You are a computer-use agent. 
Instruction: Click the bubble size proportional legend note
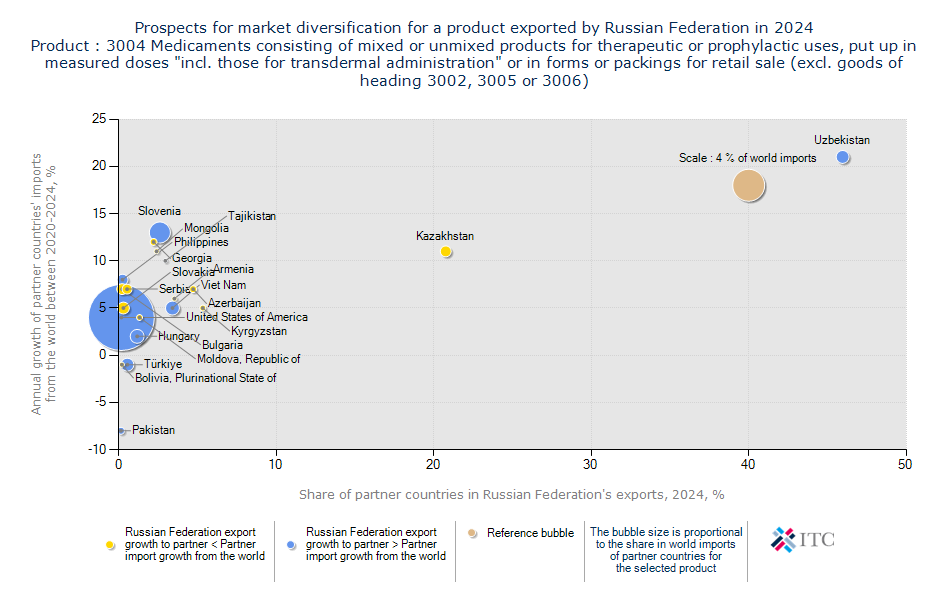[666, 550]
